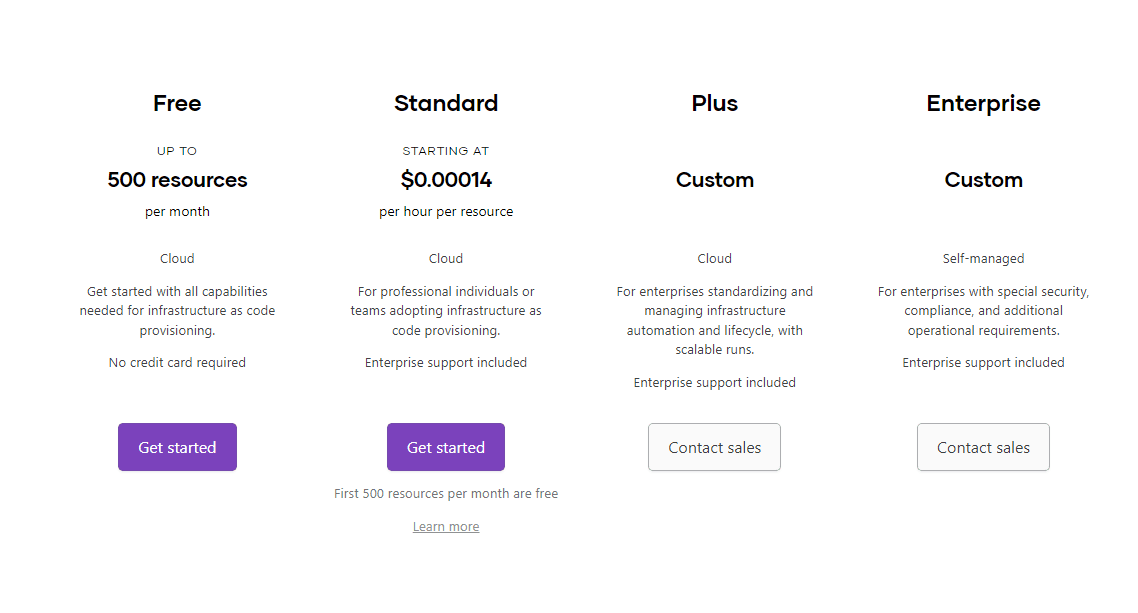
Task: Click the 500 resources limit text
Action: click(x=177, y=180)
